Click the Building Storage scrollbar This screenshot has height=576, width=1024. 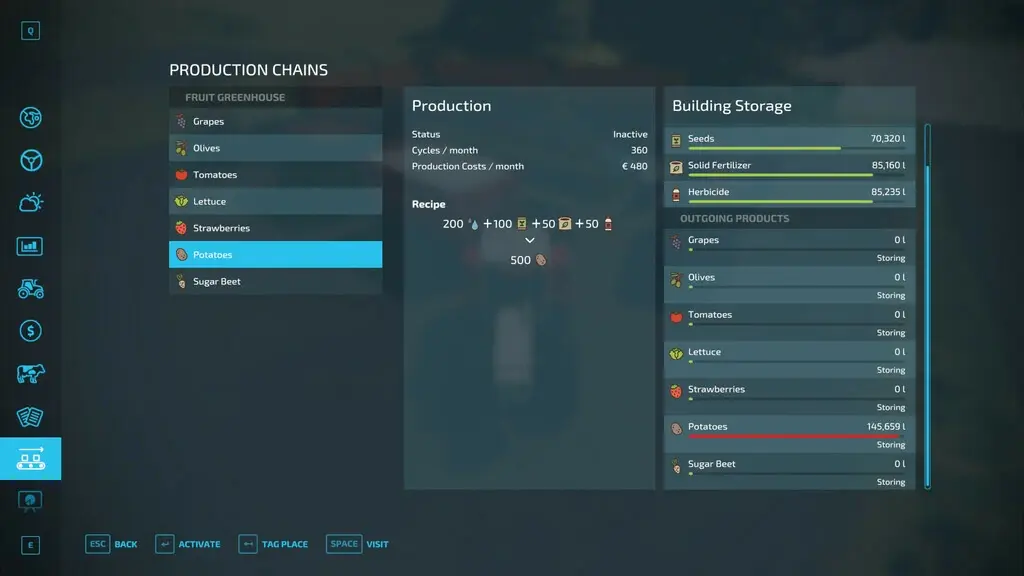pos(927,306)
